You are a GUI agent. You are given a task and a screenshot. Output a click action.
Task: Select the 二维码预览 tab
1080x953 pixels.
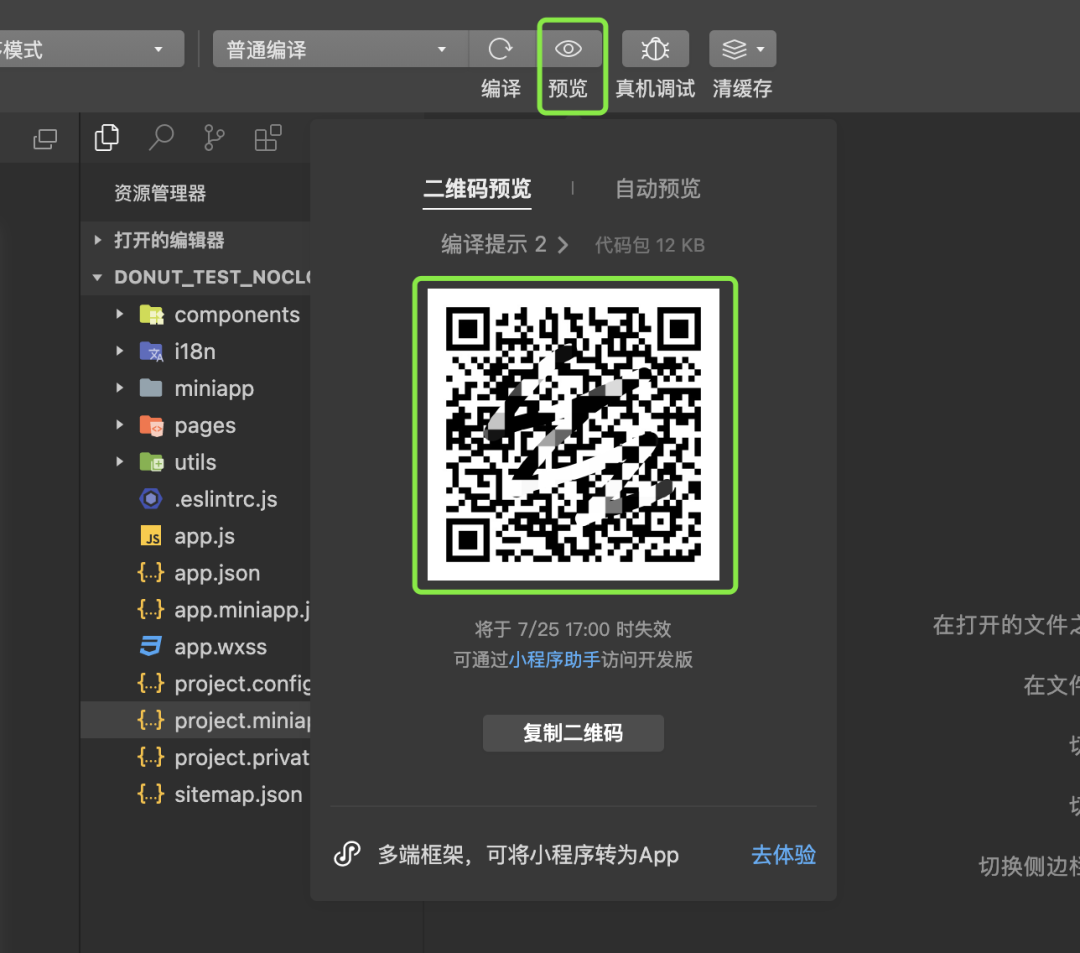coord(477,189)
